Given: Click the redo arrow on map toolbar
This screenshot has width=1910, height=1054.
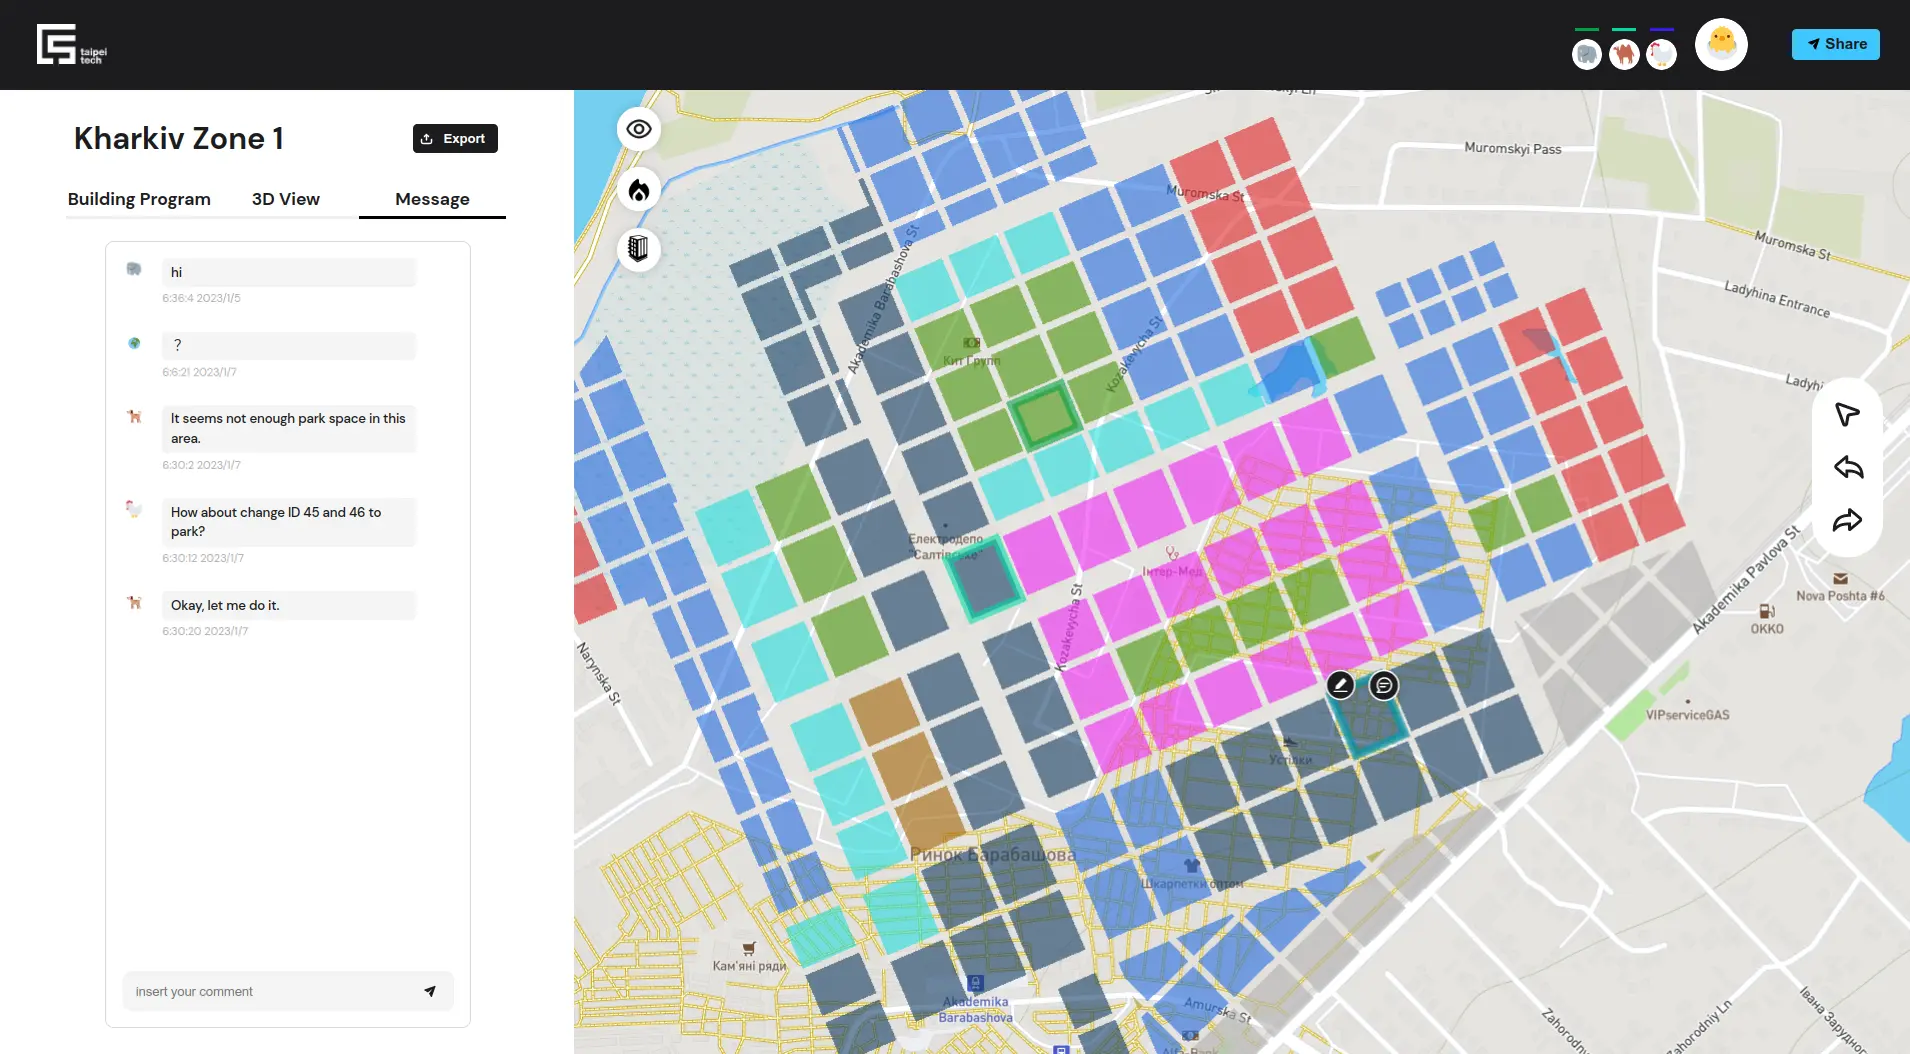Looking at the screenshot, I should pyautogui.click(x=1847, y=520).
